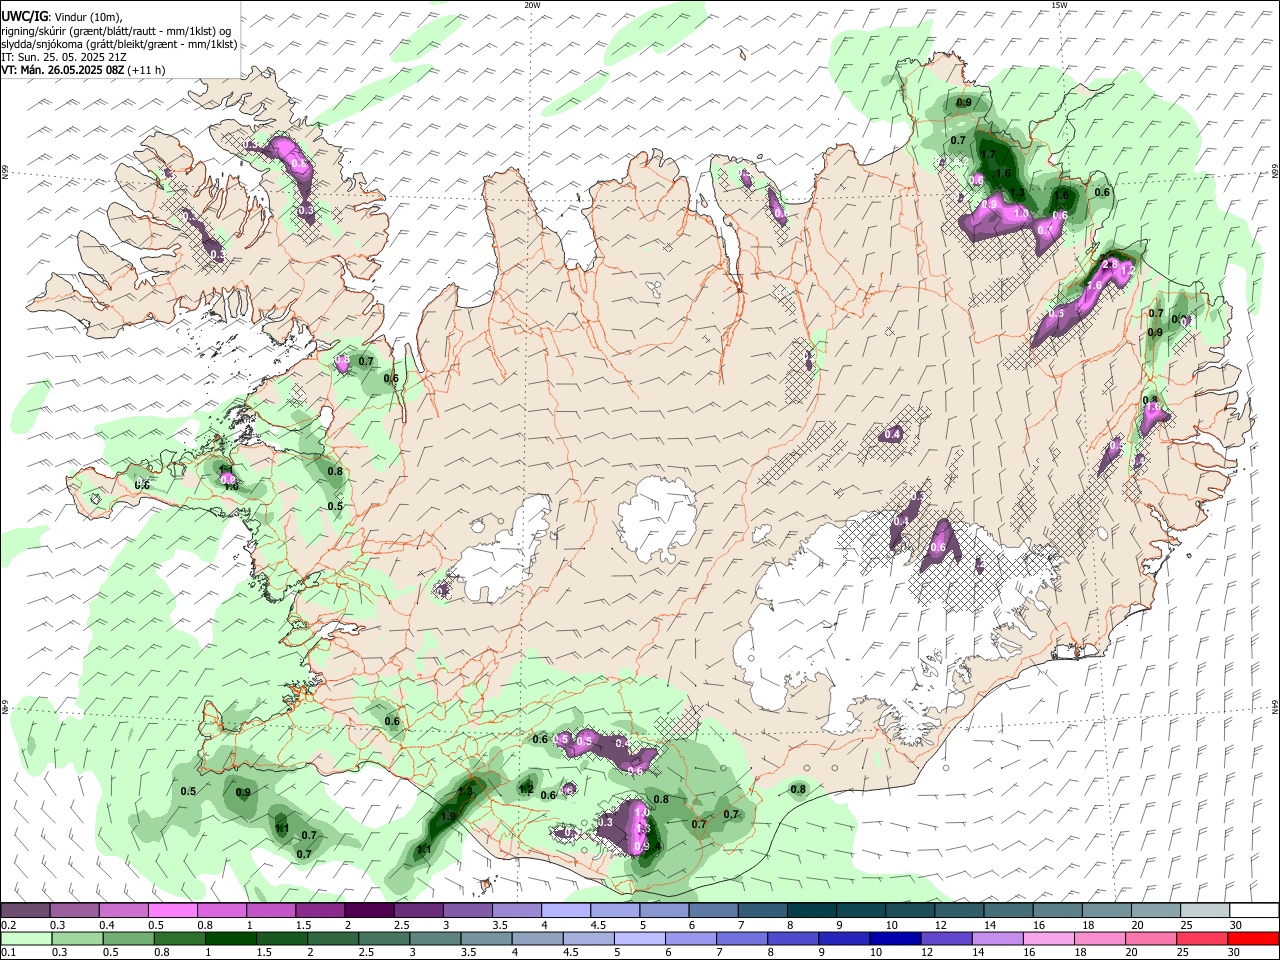Click the dark navy blue rain legend swatch
The height and width of the screenshot is (960, 1280).
coord(893,939)
